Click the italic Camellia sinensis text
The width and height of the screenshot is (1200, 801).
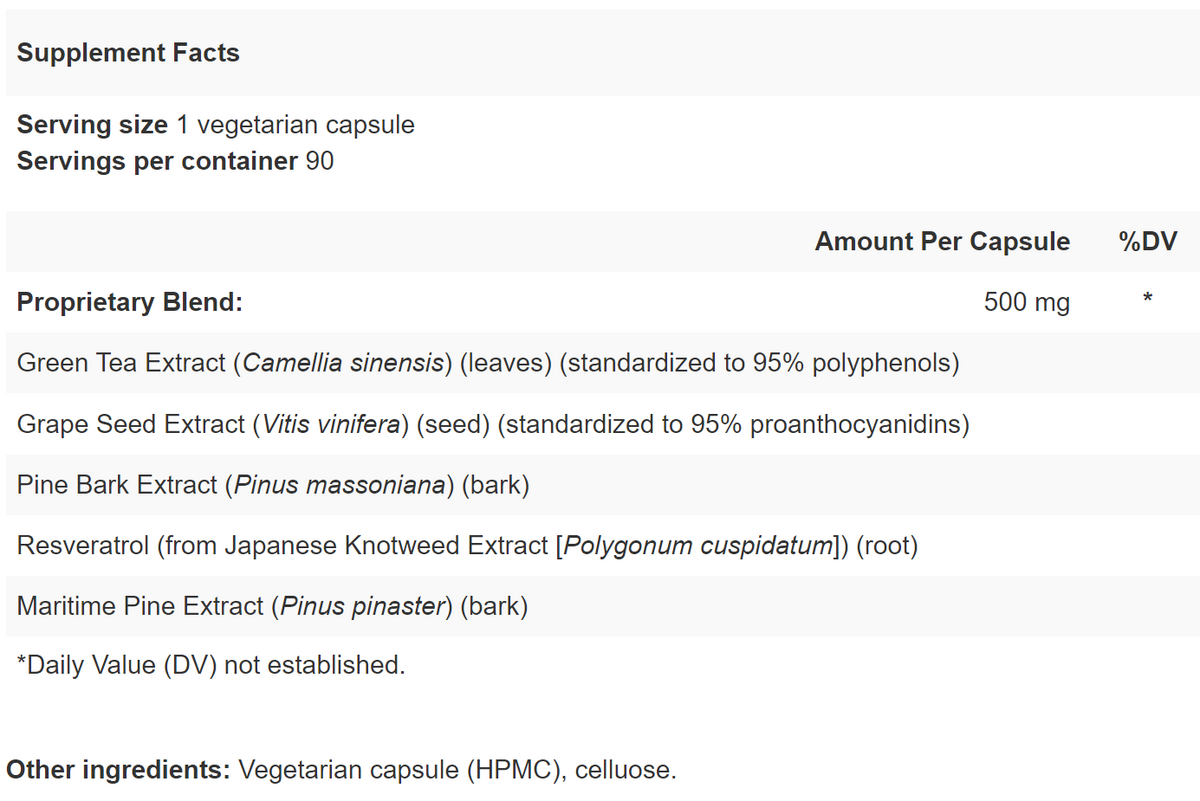pos(343,363)
